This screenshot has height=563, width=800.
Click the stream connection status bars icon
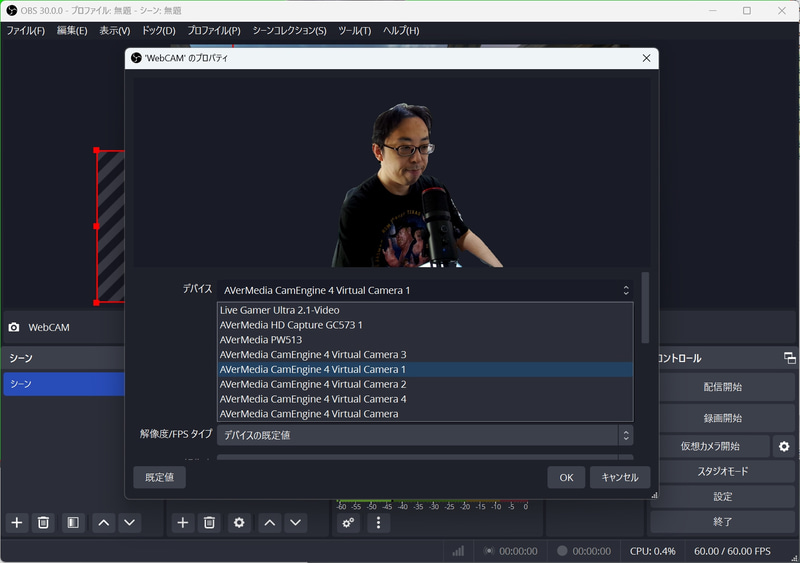tap(458, 551)
